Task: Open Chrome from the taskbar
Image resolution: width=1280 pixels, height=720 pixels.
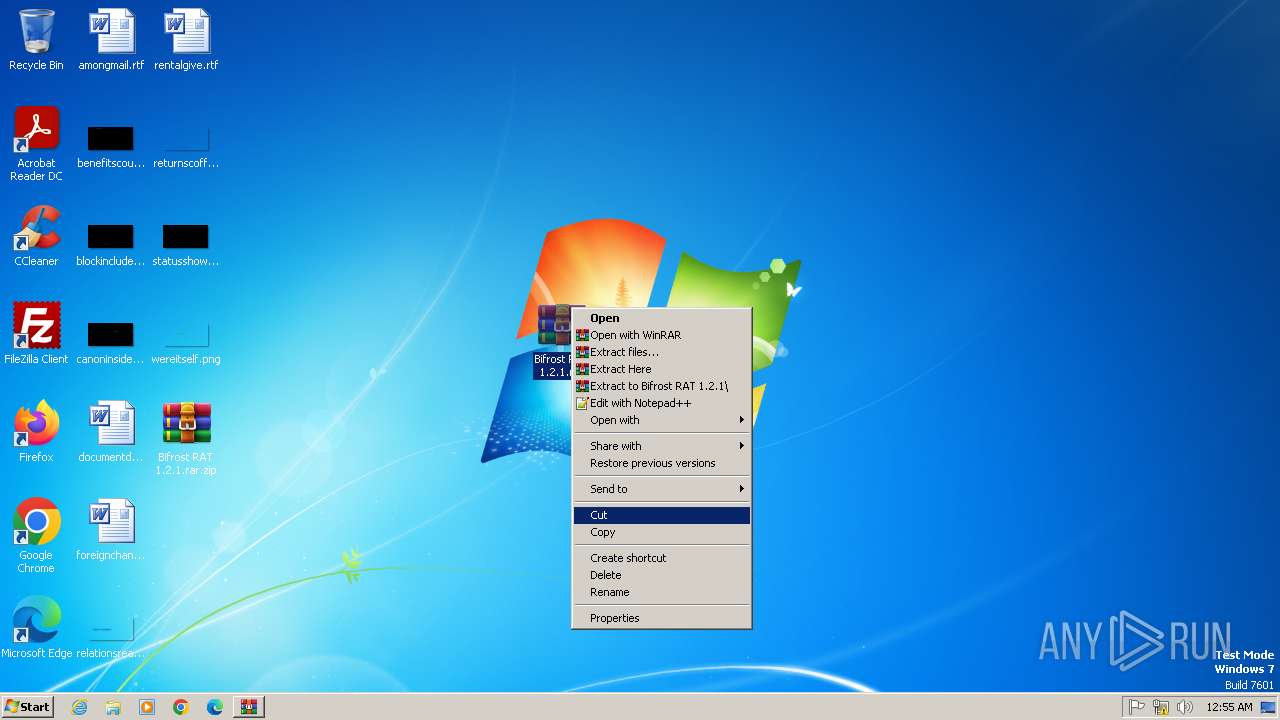Action: 181,707
